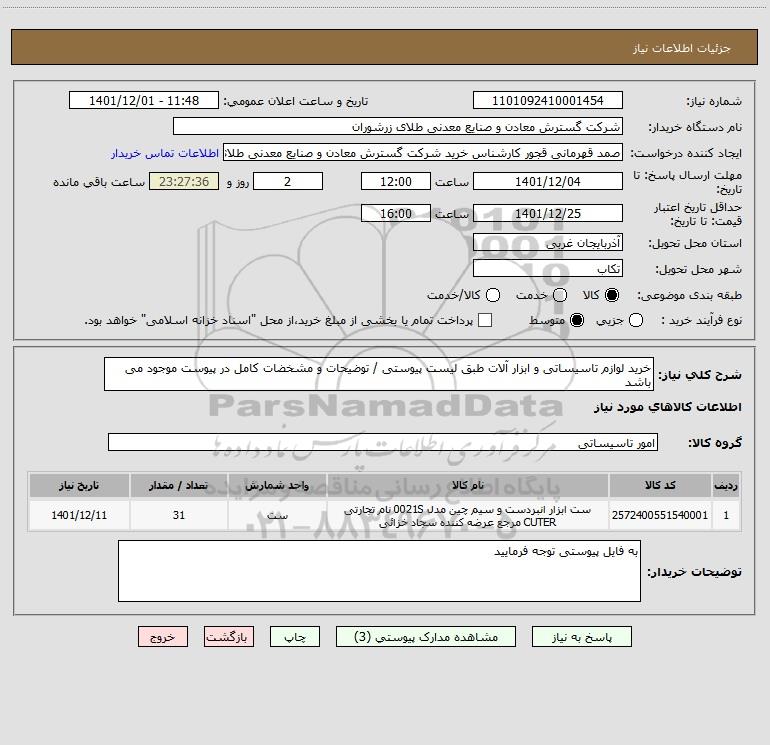Viewport: 770px width, 745px height.
Task: Click the کد کالا column header
Action: (x=660, y=486)
